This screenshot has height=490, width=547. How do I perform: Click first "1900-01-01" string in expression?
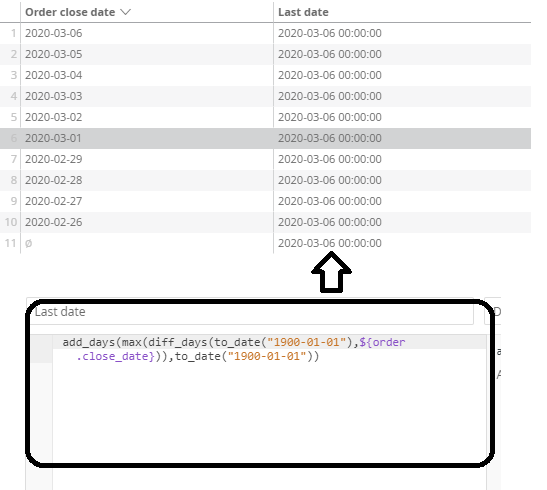[307, 342]
